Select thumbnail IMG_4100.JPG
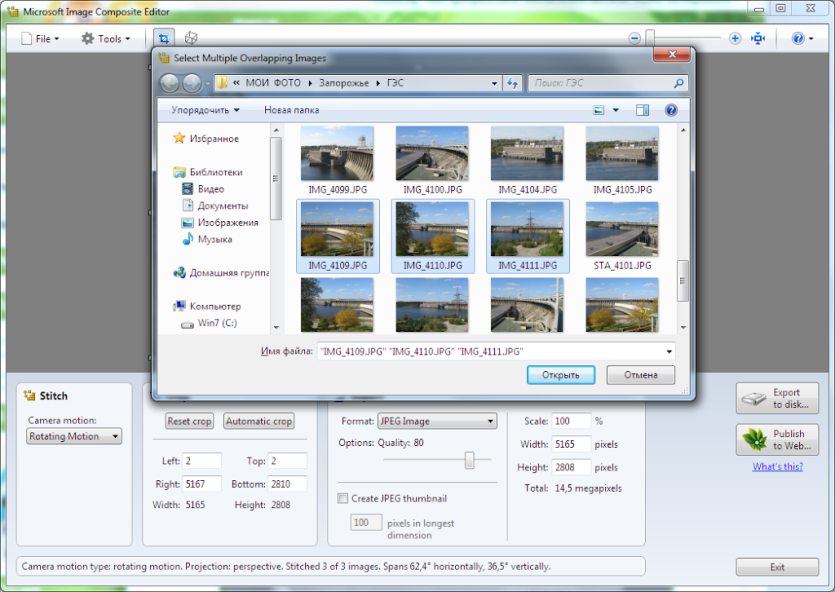This screenshot has height=592, width=835. [x=432, y=161]
